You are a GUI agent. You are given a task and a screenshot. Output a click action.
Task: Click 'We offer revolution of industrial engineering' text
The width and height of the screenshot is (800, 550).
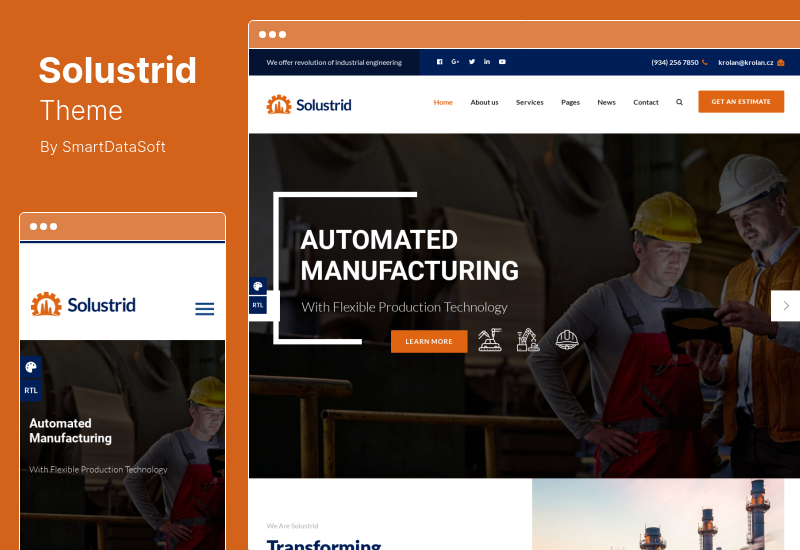point(334,62)
